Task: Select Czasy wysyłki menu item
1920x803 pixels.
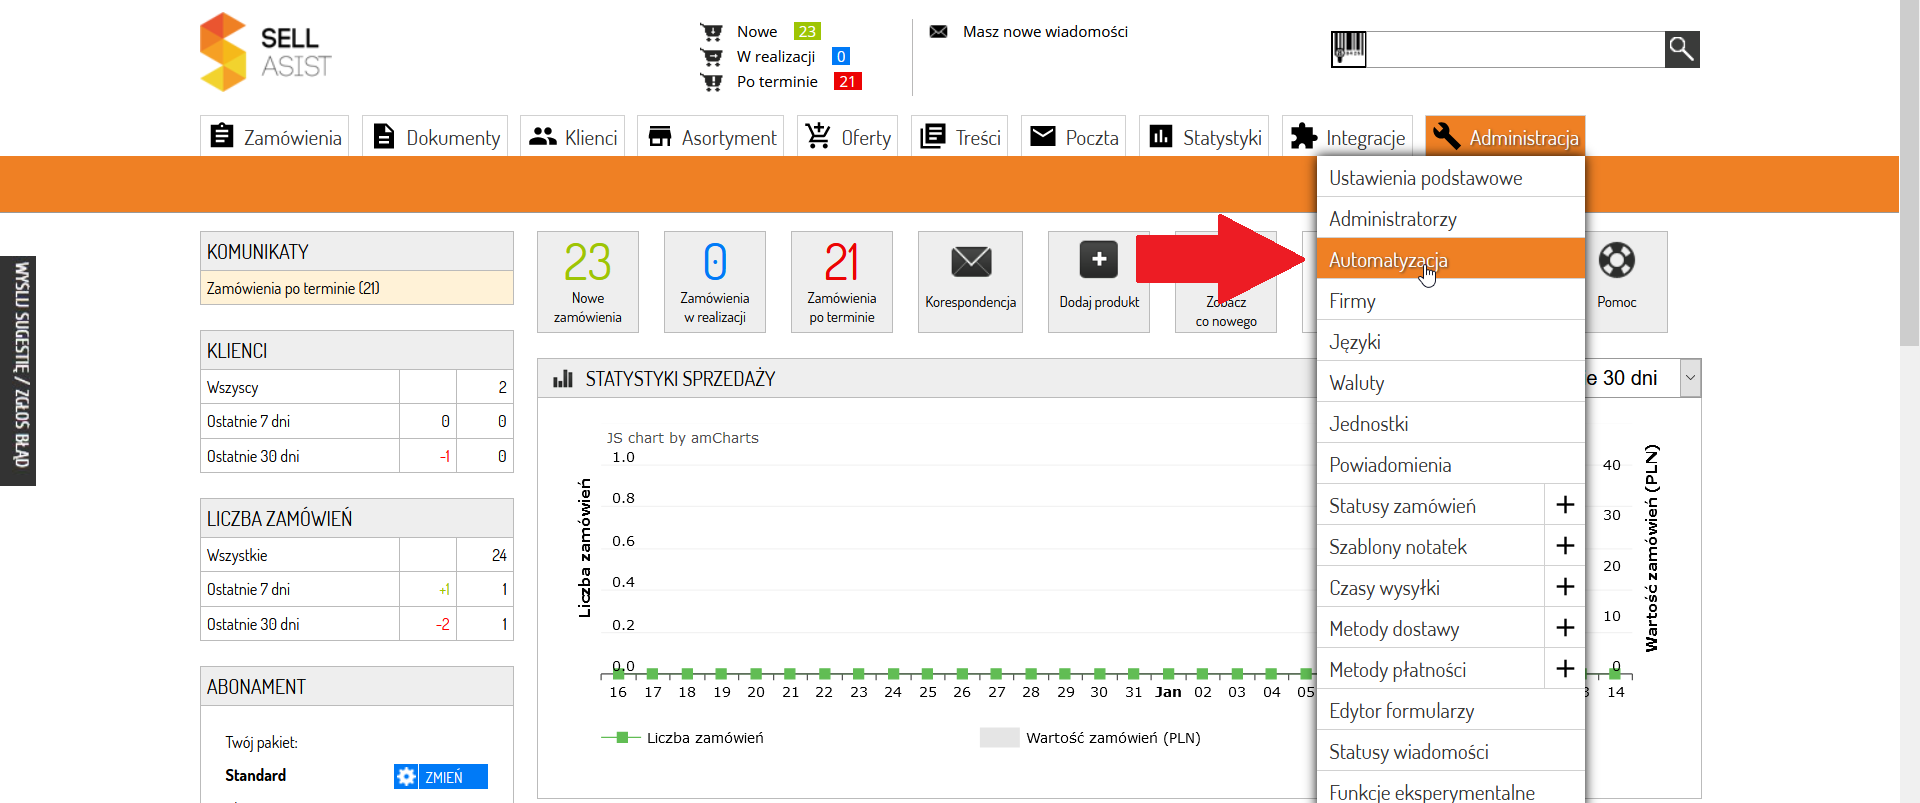Action: click(1431, 588)
